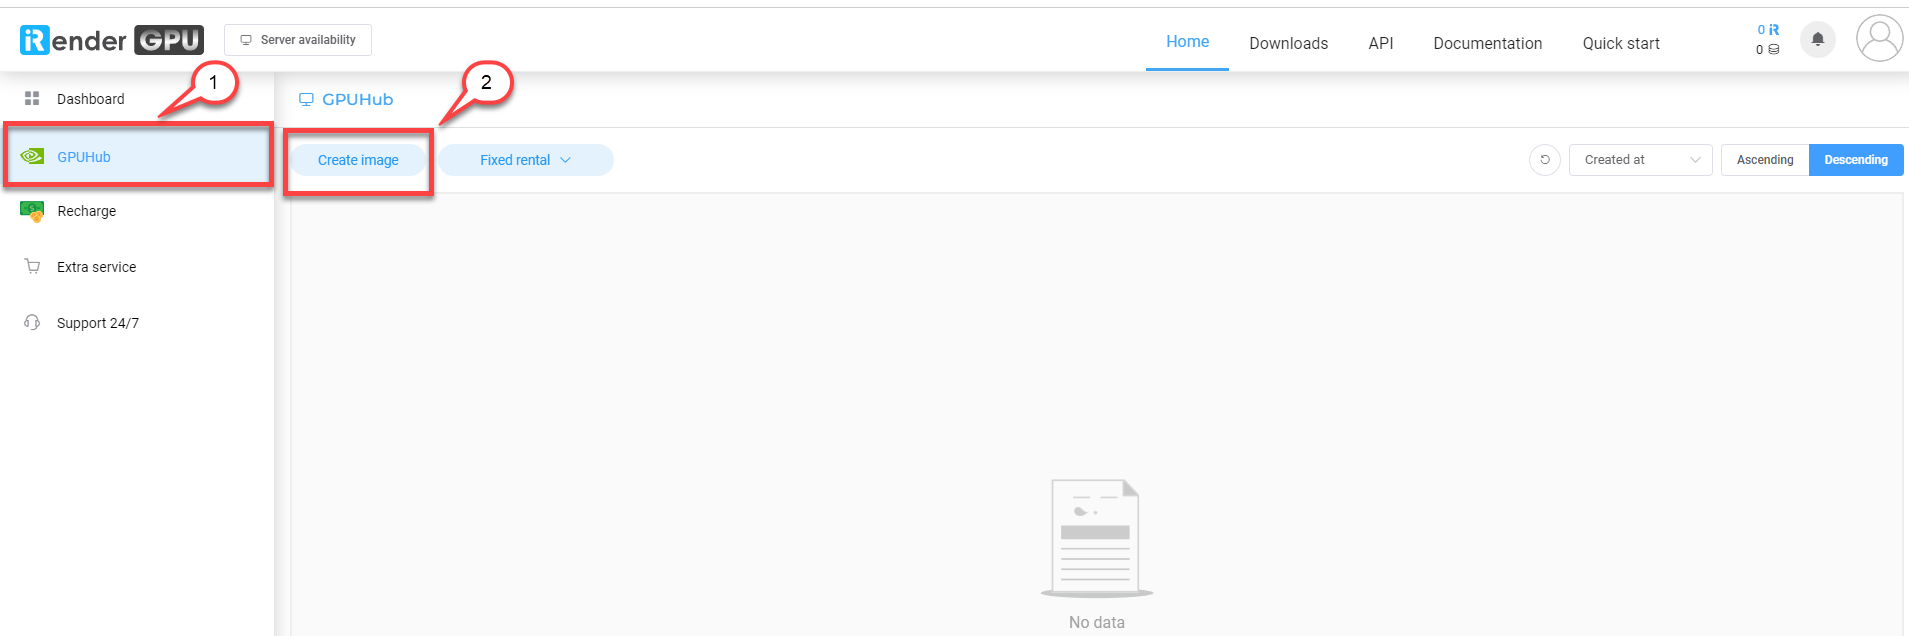1909x636 pixels.
Task: Click the iRender points balance
Action: coord(1767,30)
